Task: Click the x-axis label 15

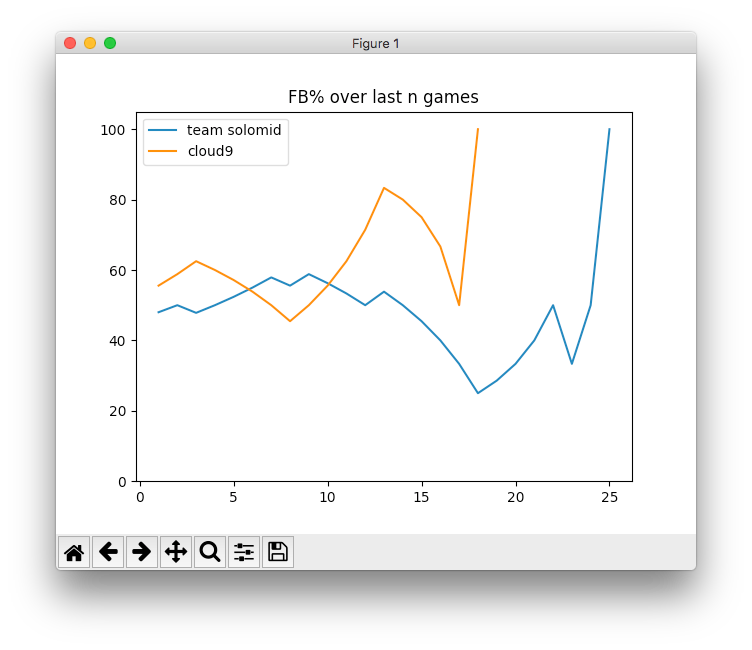Action: [422, 497]
